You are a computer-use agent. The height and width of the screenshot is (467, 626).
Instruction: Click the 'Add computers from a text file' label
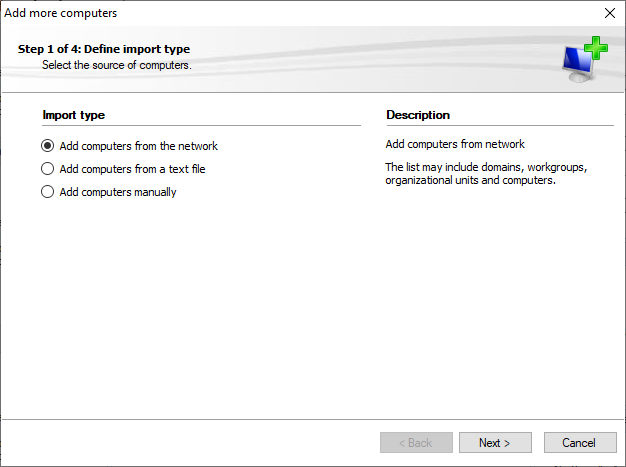(132, 169)
